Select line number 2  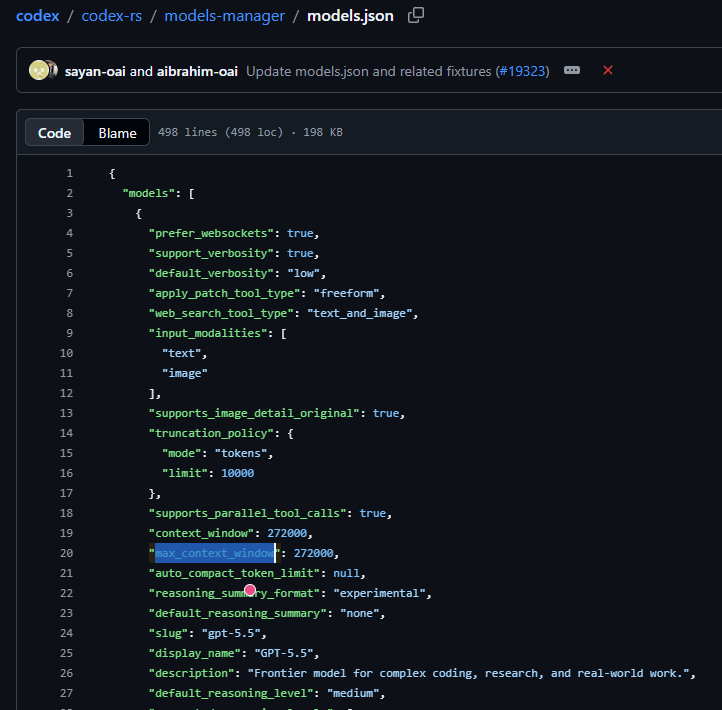tap(70, 193)
